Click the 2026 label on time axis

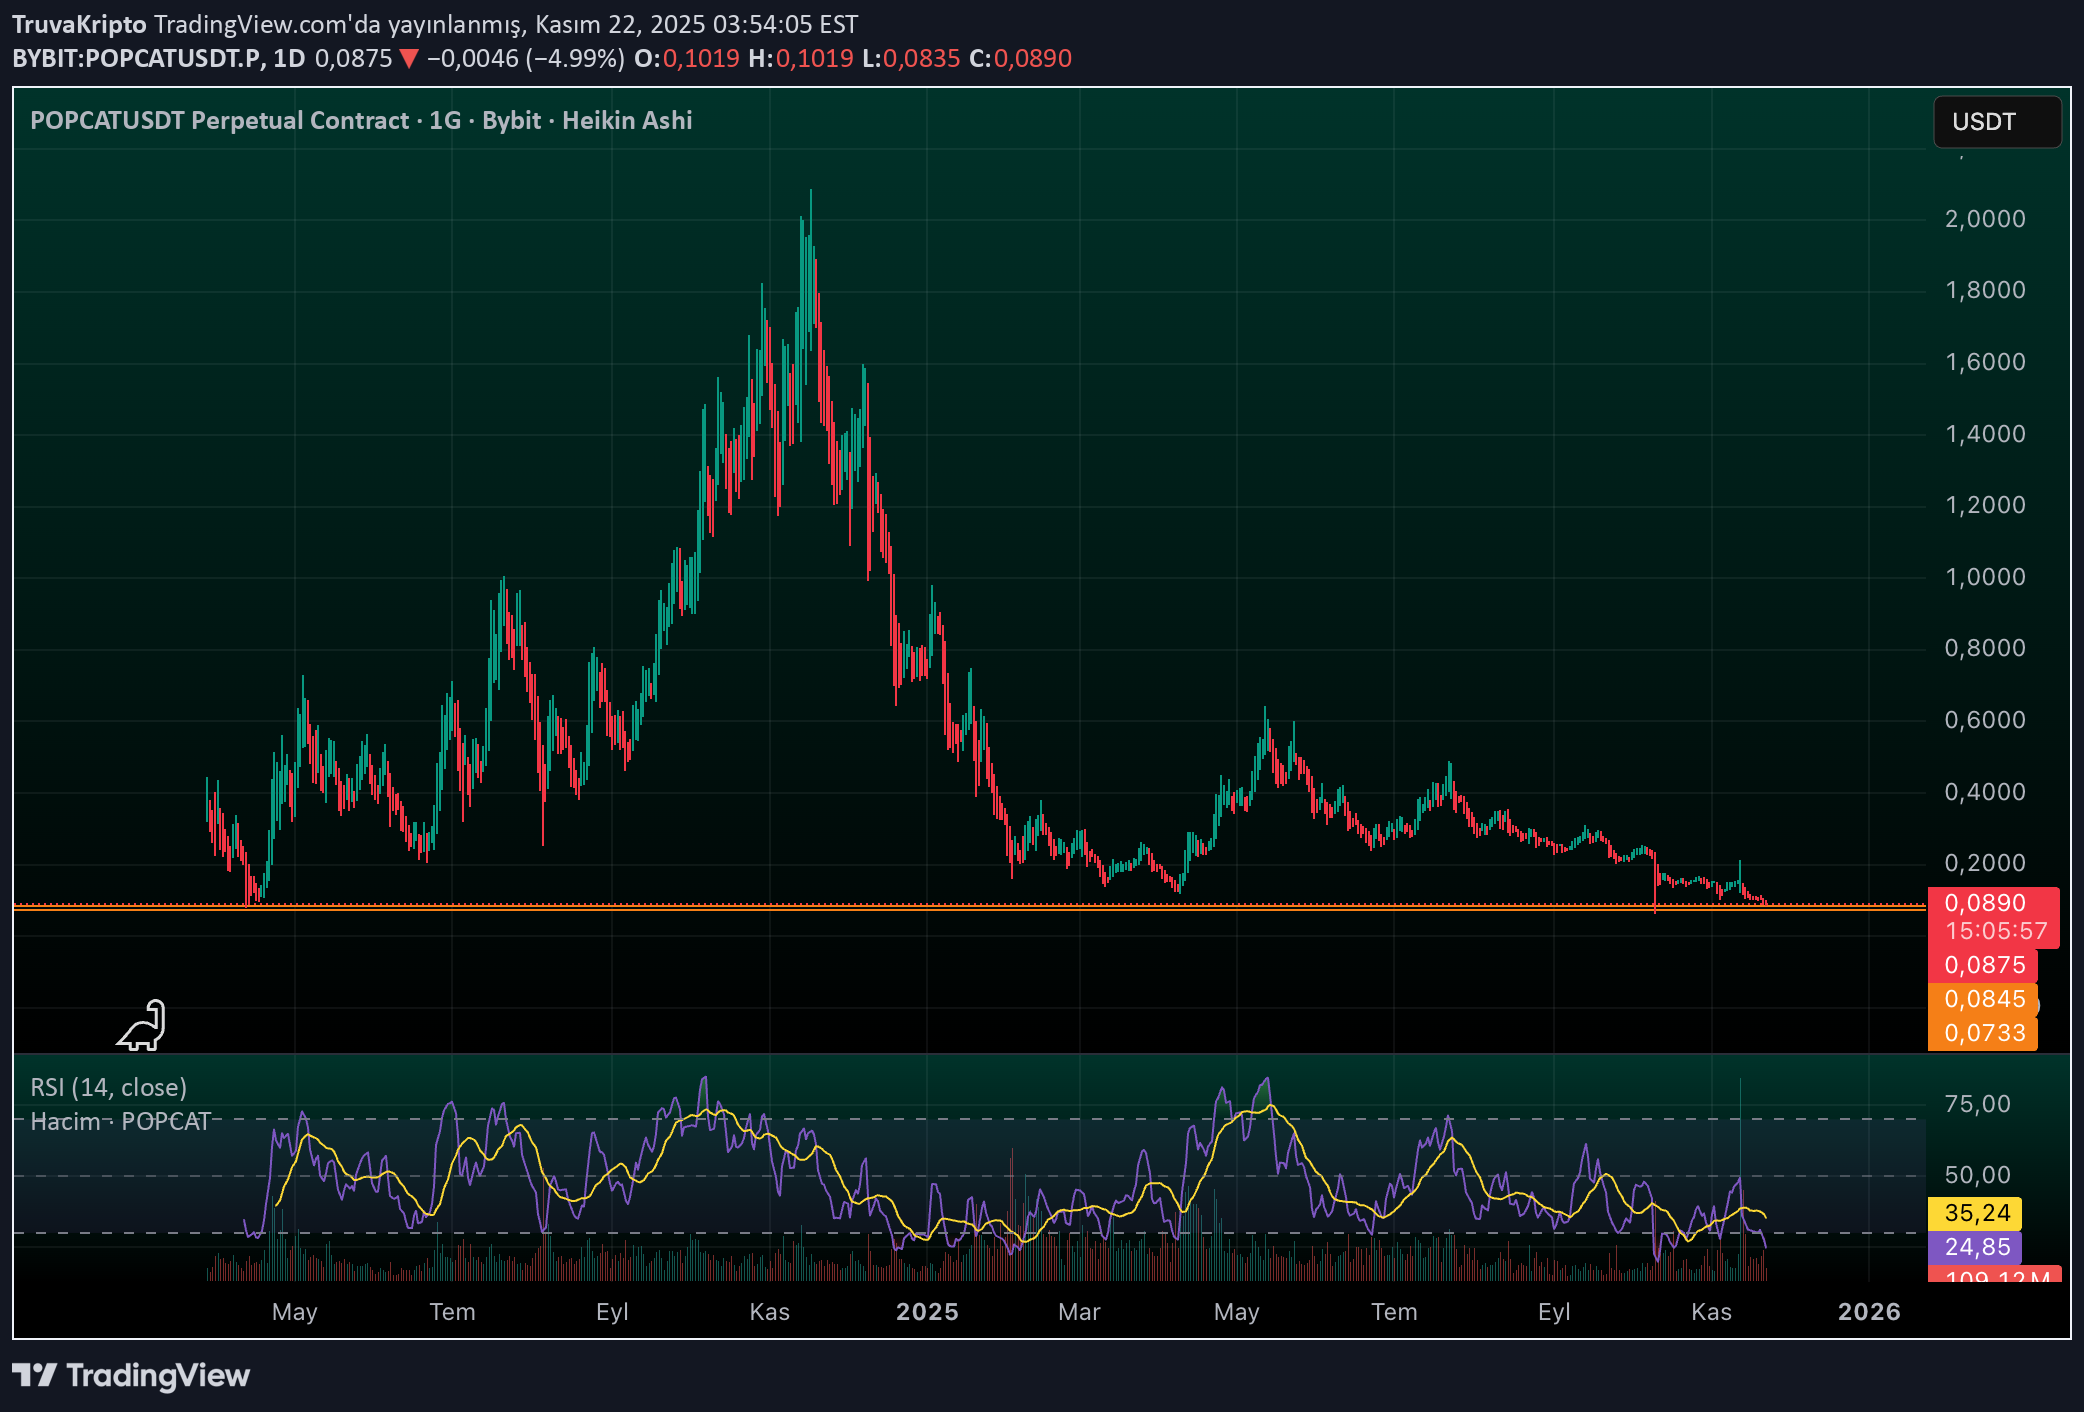[1868, 1311]
